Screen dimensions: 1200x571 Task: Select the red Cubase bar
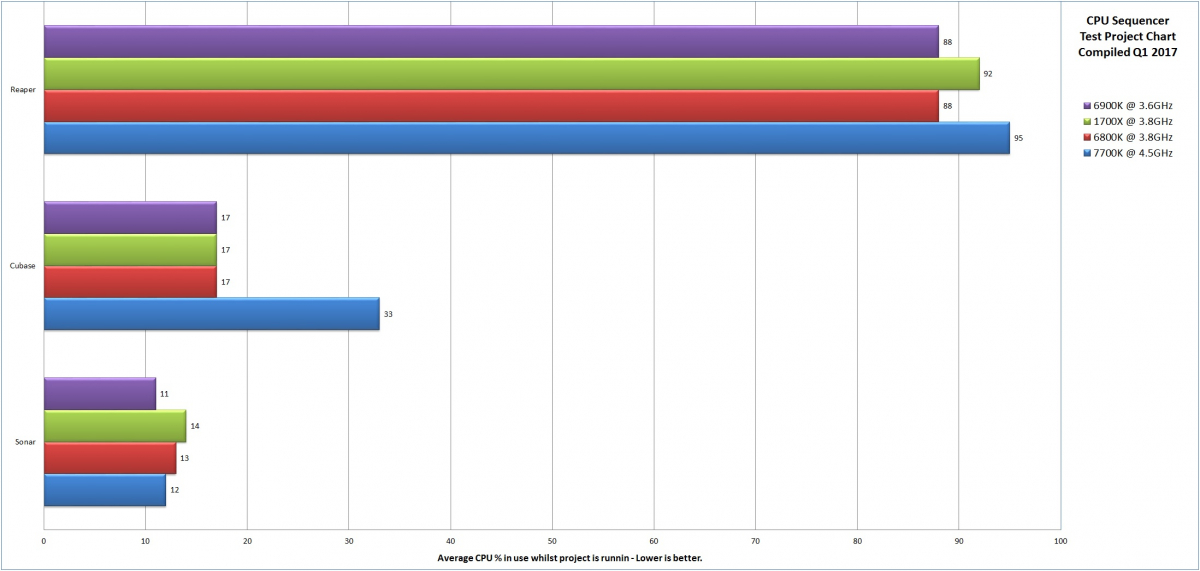tap(130, 282)
